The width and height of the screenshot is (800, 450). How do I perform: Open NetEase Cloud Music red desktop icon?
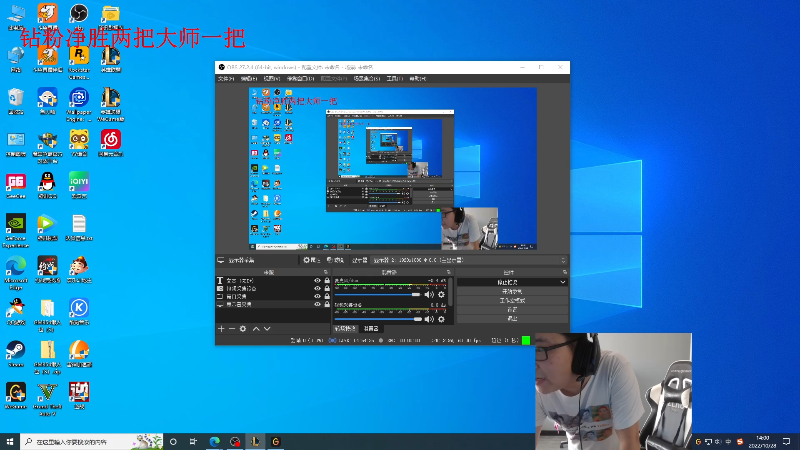tap(111, 143)
